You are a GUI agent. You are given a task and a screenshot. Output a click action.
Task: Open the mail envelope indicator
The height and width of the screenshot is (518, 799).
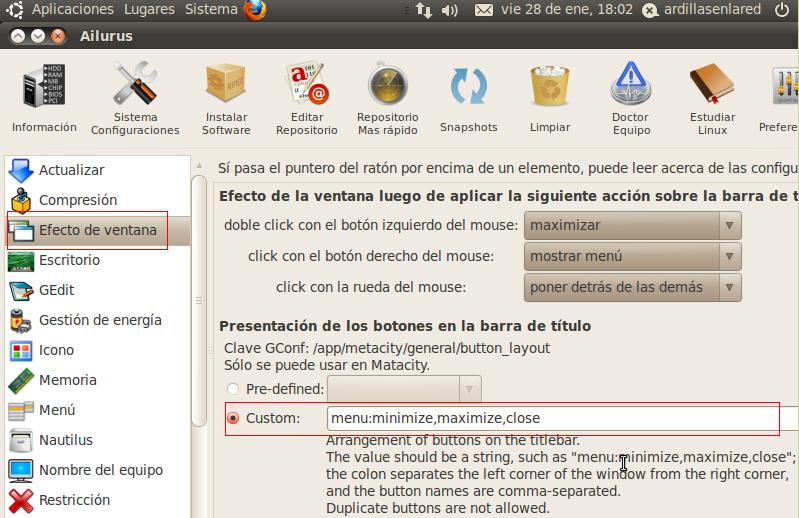[484, 10]
